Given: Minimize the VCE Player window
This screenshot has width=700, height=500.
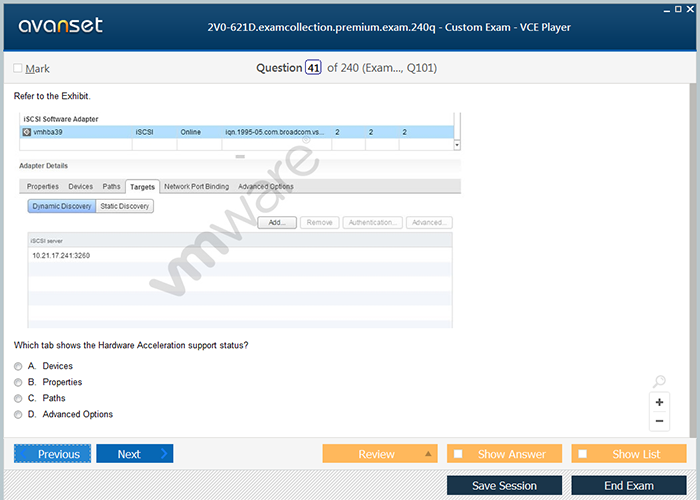Looking at the screenshot, I should tap(666, 8).
